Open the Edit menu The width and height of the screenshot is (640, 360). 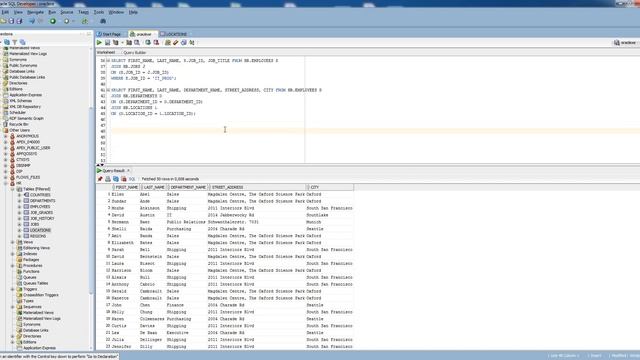(5, 12)
